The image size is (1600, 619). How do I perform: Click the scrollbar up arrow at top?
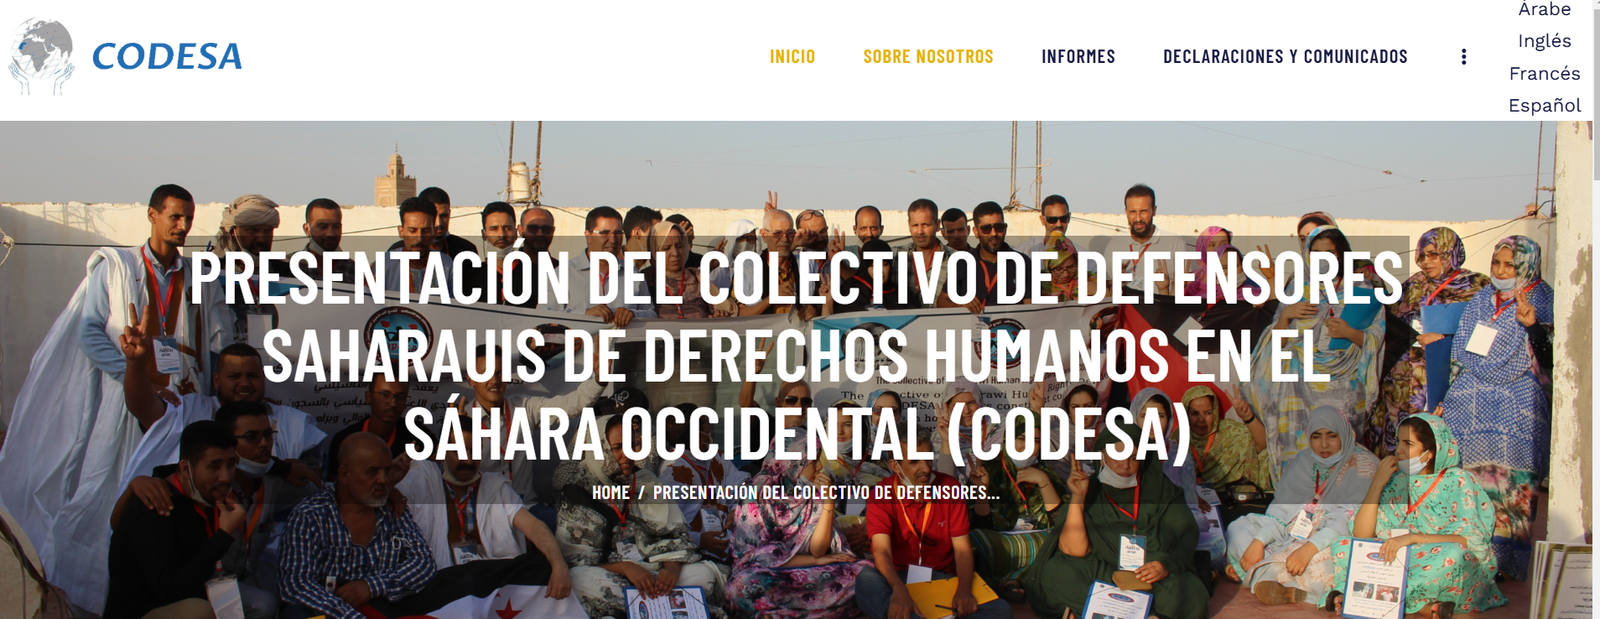1595,5
